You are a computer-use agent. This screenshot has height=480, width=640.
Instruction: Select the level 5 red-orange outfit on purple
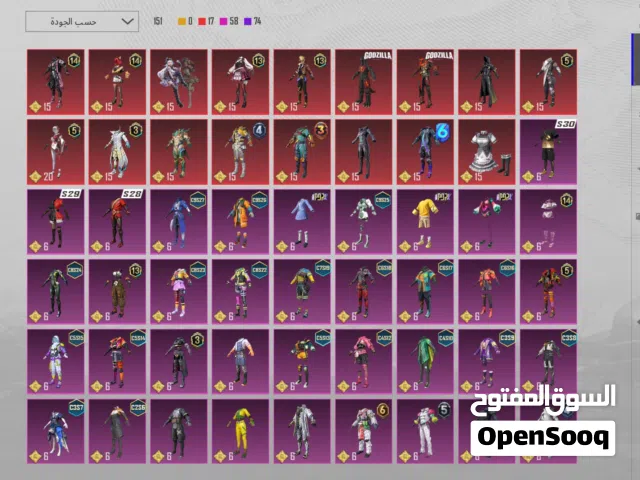549,291
